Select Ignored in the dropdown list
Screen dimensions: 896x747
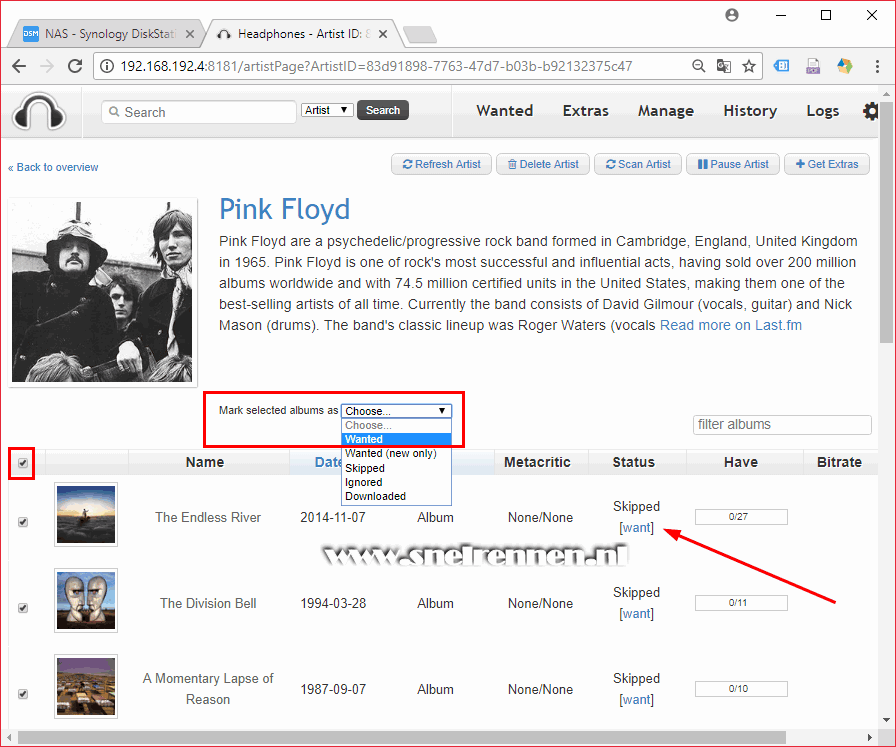[x=396, y=482]
